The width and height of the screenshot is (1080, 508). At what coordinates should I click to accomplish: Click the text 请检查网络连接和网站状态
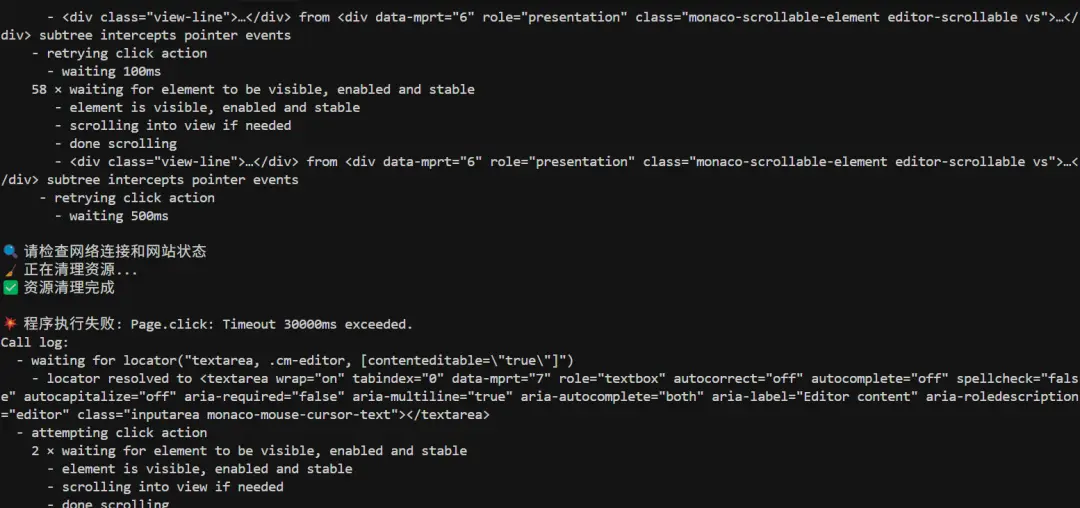(115, 251)
